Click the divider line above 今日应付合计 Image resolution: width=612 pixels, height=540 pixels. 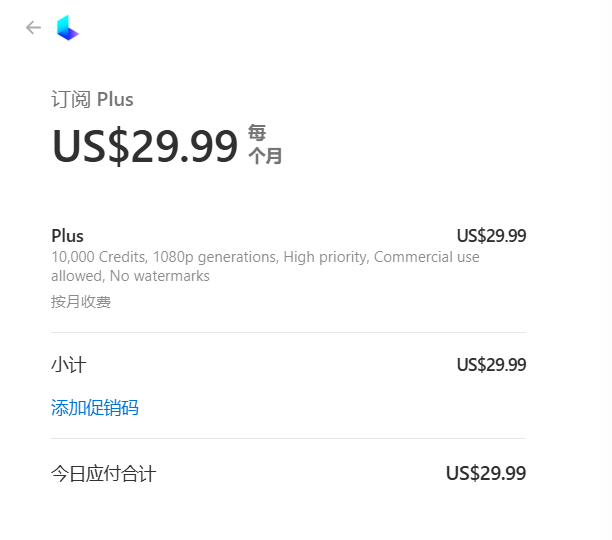288,438
